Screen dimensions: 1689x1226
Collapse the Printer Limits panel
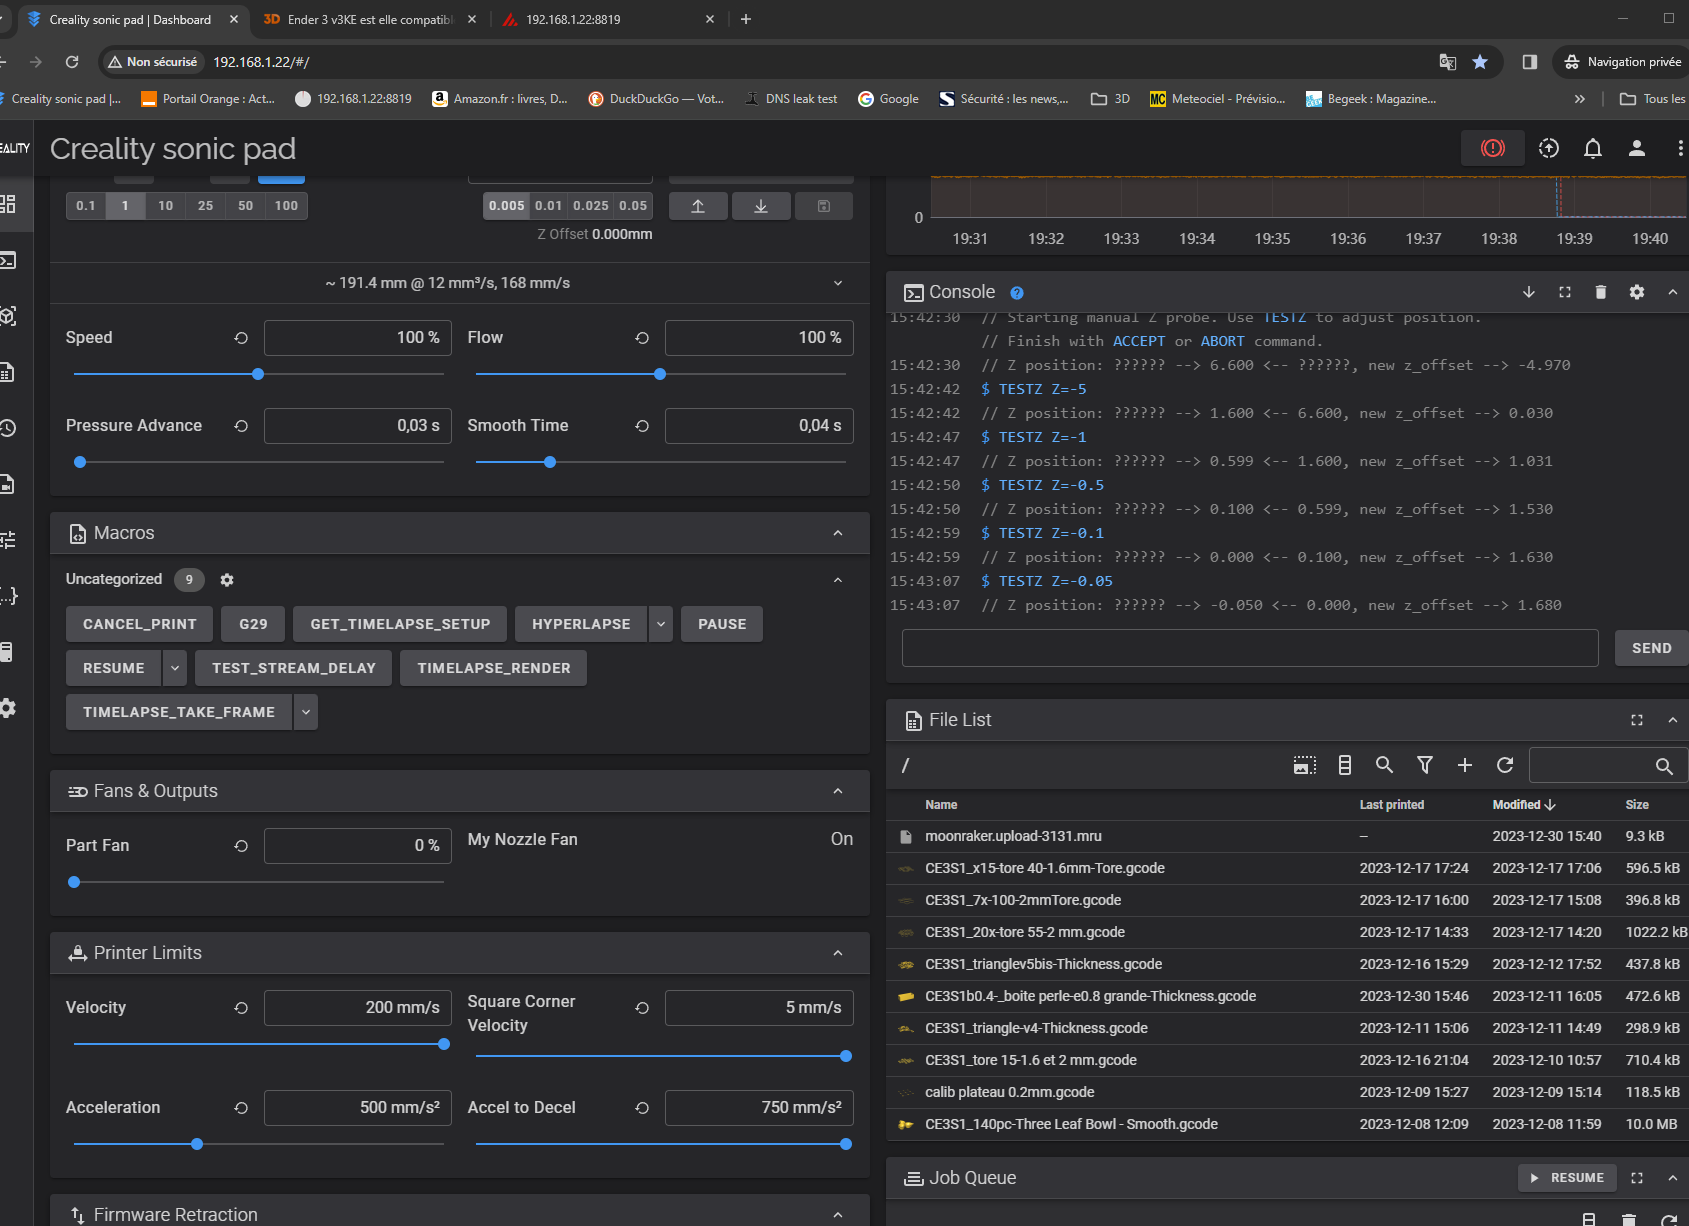[838, 953]
